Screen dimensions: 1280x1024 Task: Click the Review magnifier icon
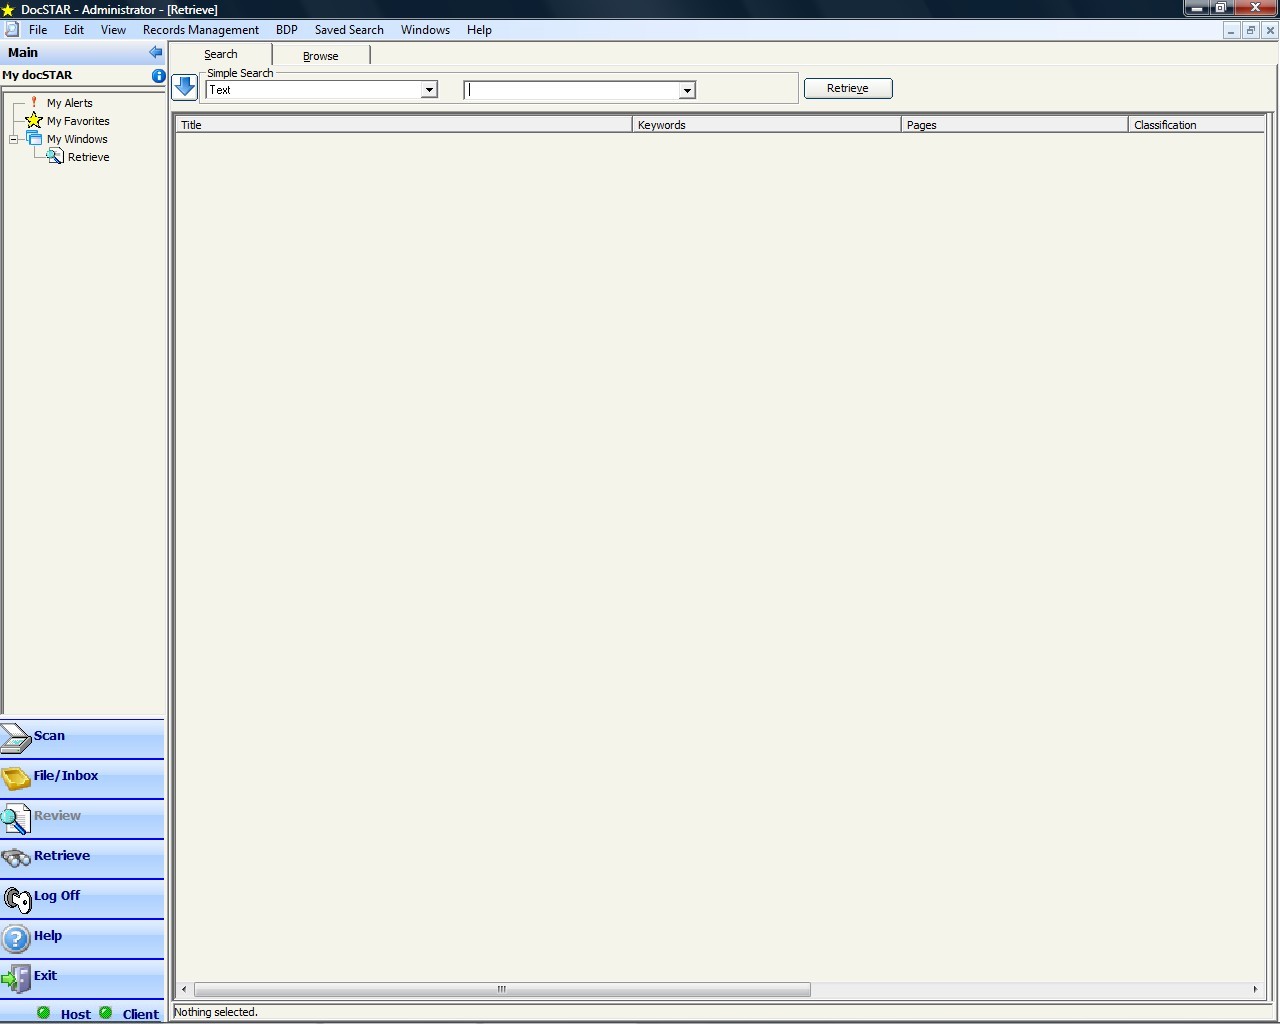16,818
